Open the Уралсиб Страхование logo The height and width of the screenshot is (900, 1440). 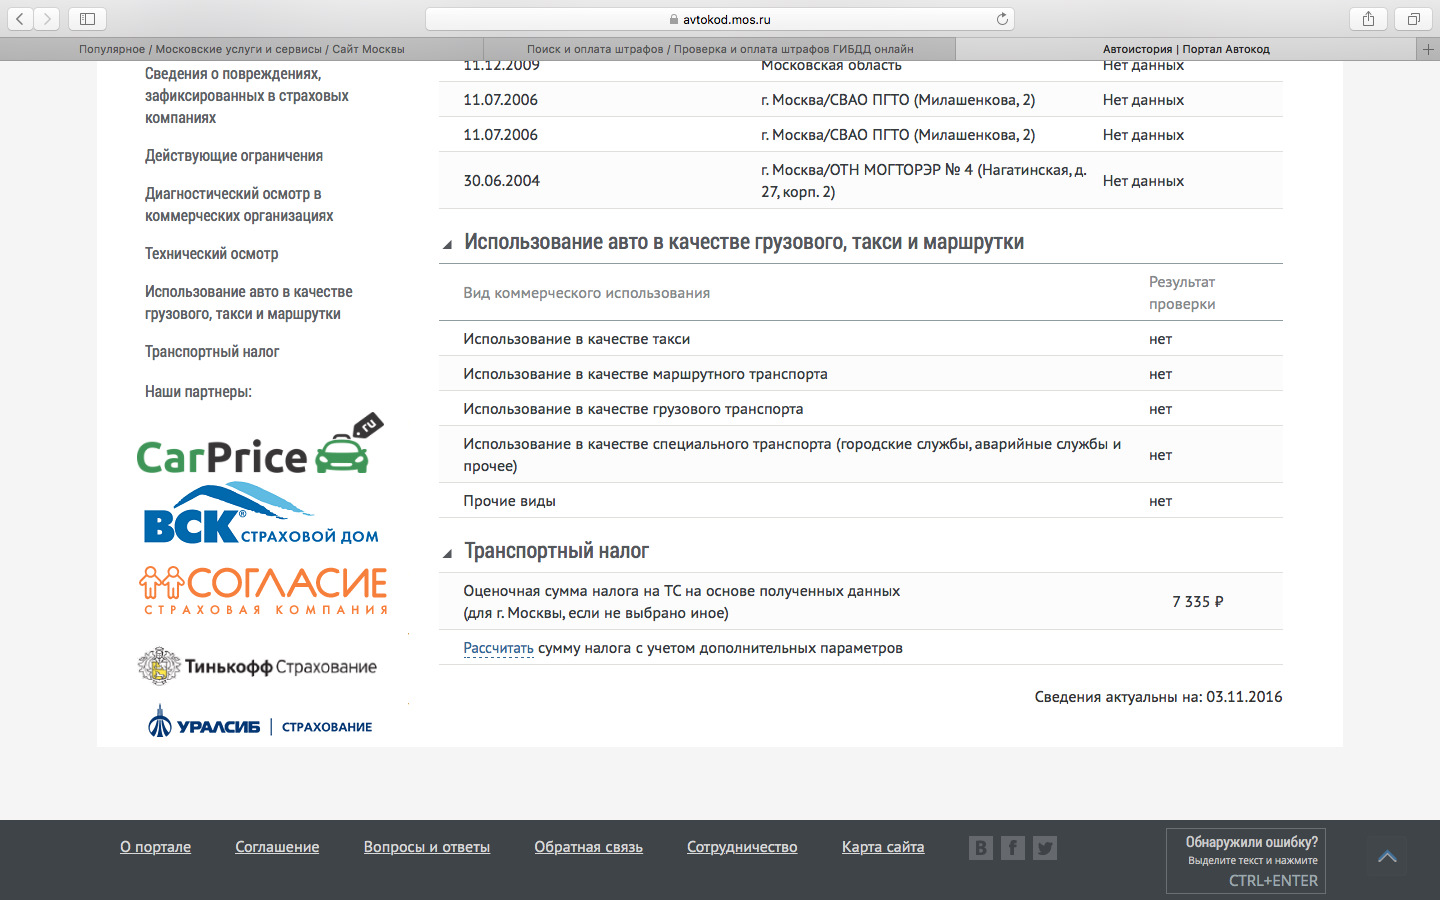(x=260, y=722)
